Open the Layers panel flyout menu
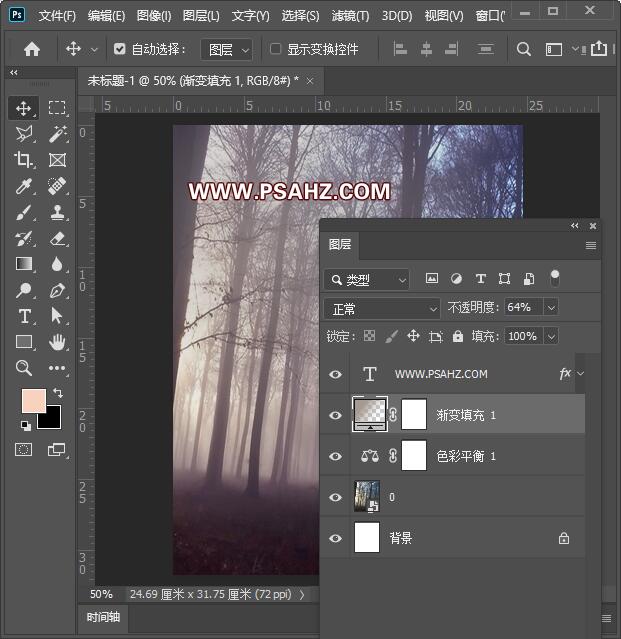 pos(591,245)
